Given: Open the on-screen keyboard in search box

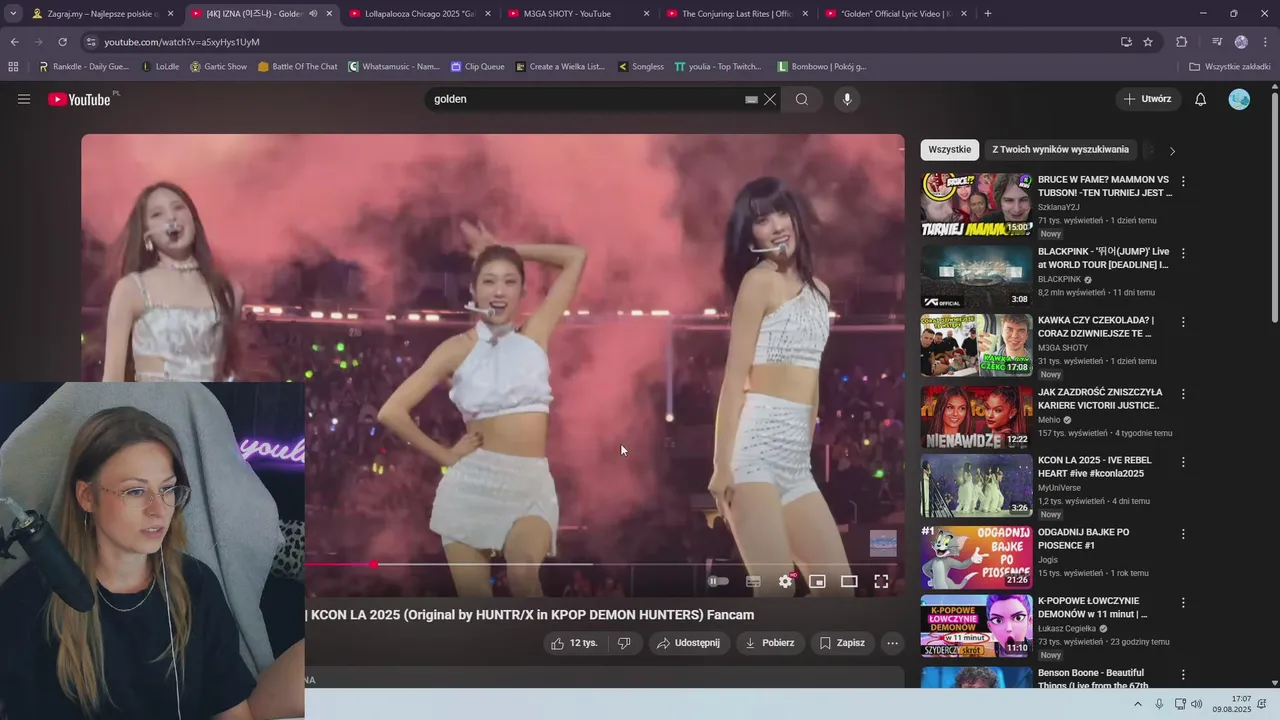Looking at the screenshot, I should point(751,99).
